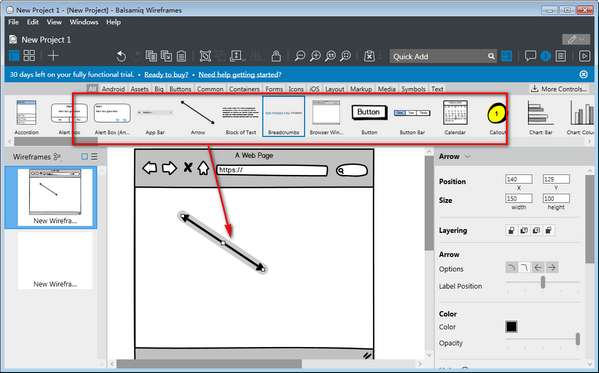This screenshot has height=373, width=599.
Task: Click the Lock icon in toolbar
Action: [276, 57]
